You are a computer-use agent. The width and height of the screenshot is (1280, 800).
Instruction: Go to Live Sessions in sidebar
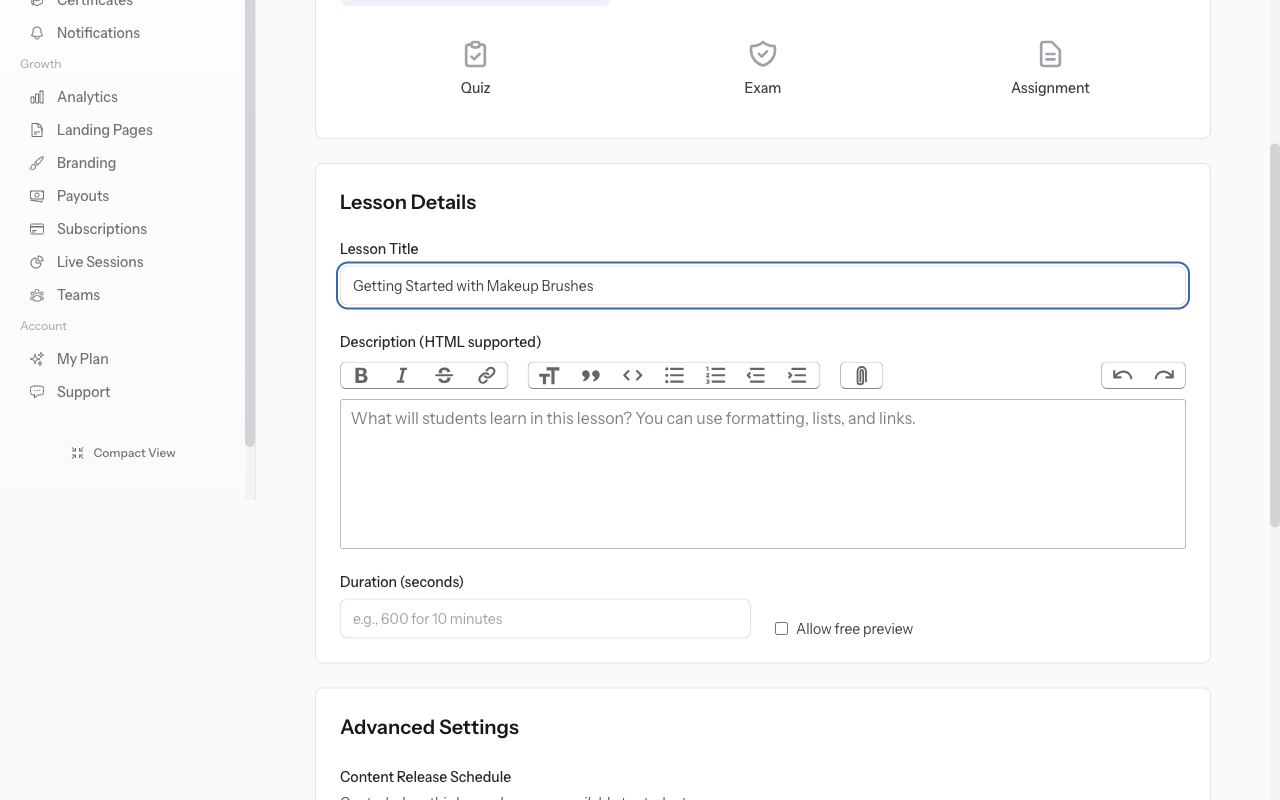pyautogui.click(x=100, y=262)
